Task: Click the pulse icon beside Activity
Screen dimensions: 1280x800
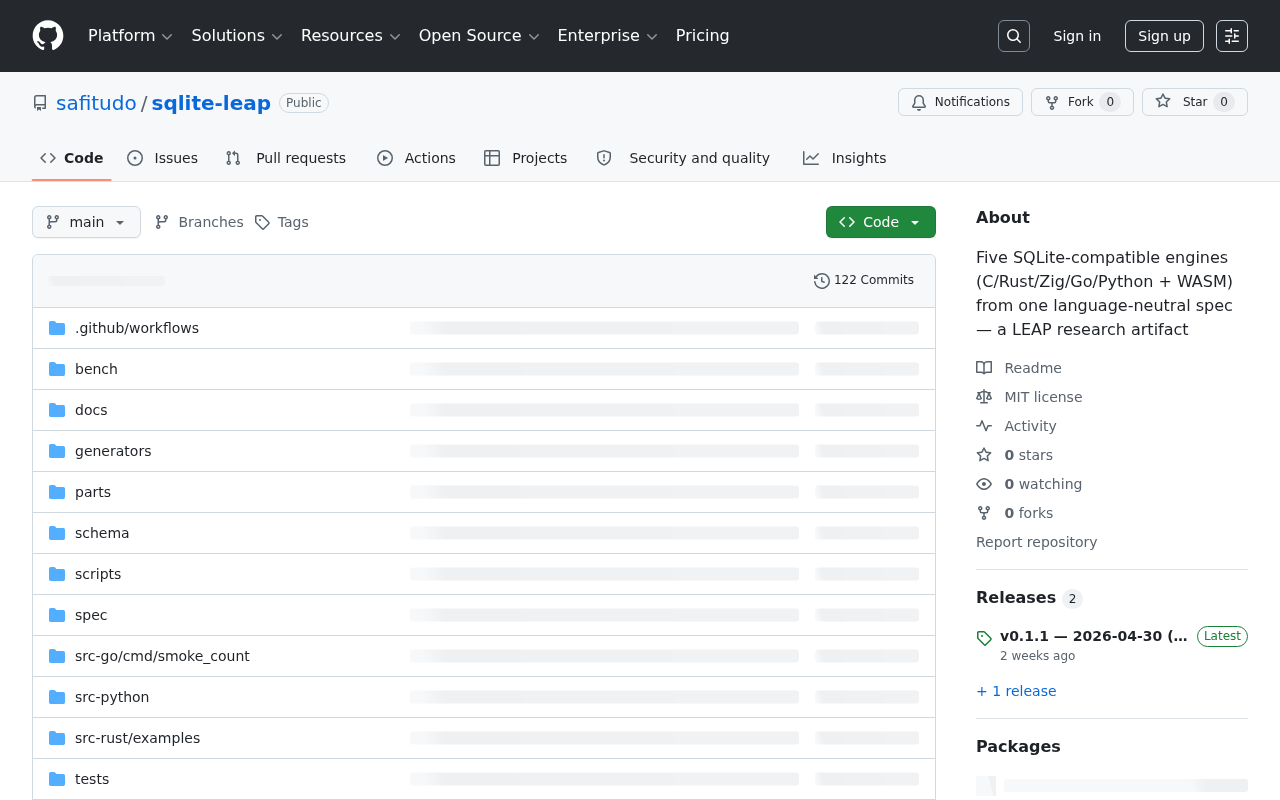Action: pyautogui.click(x=984, y=426)
